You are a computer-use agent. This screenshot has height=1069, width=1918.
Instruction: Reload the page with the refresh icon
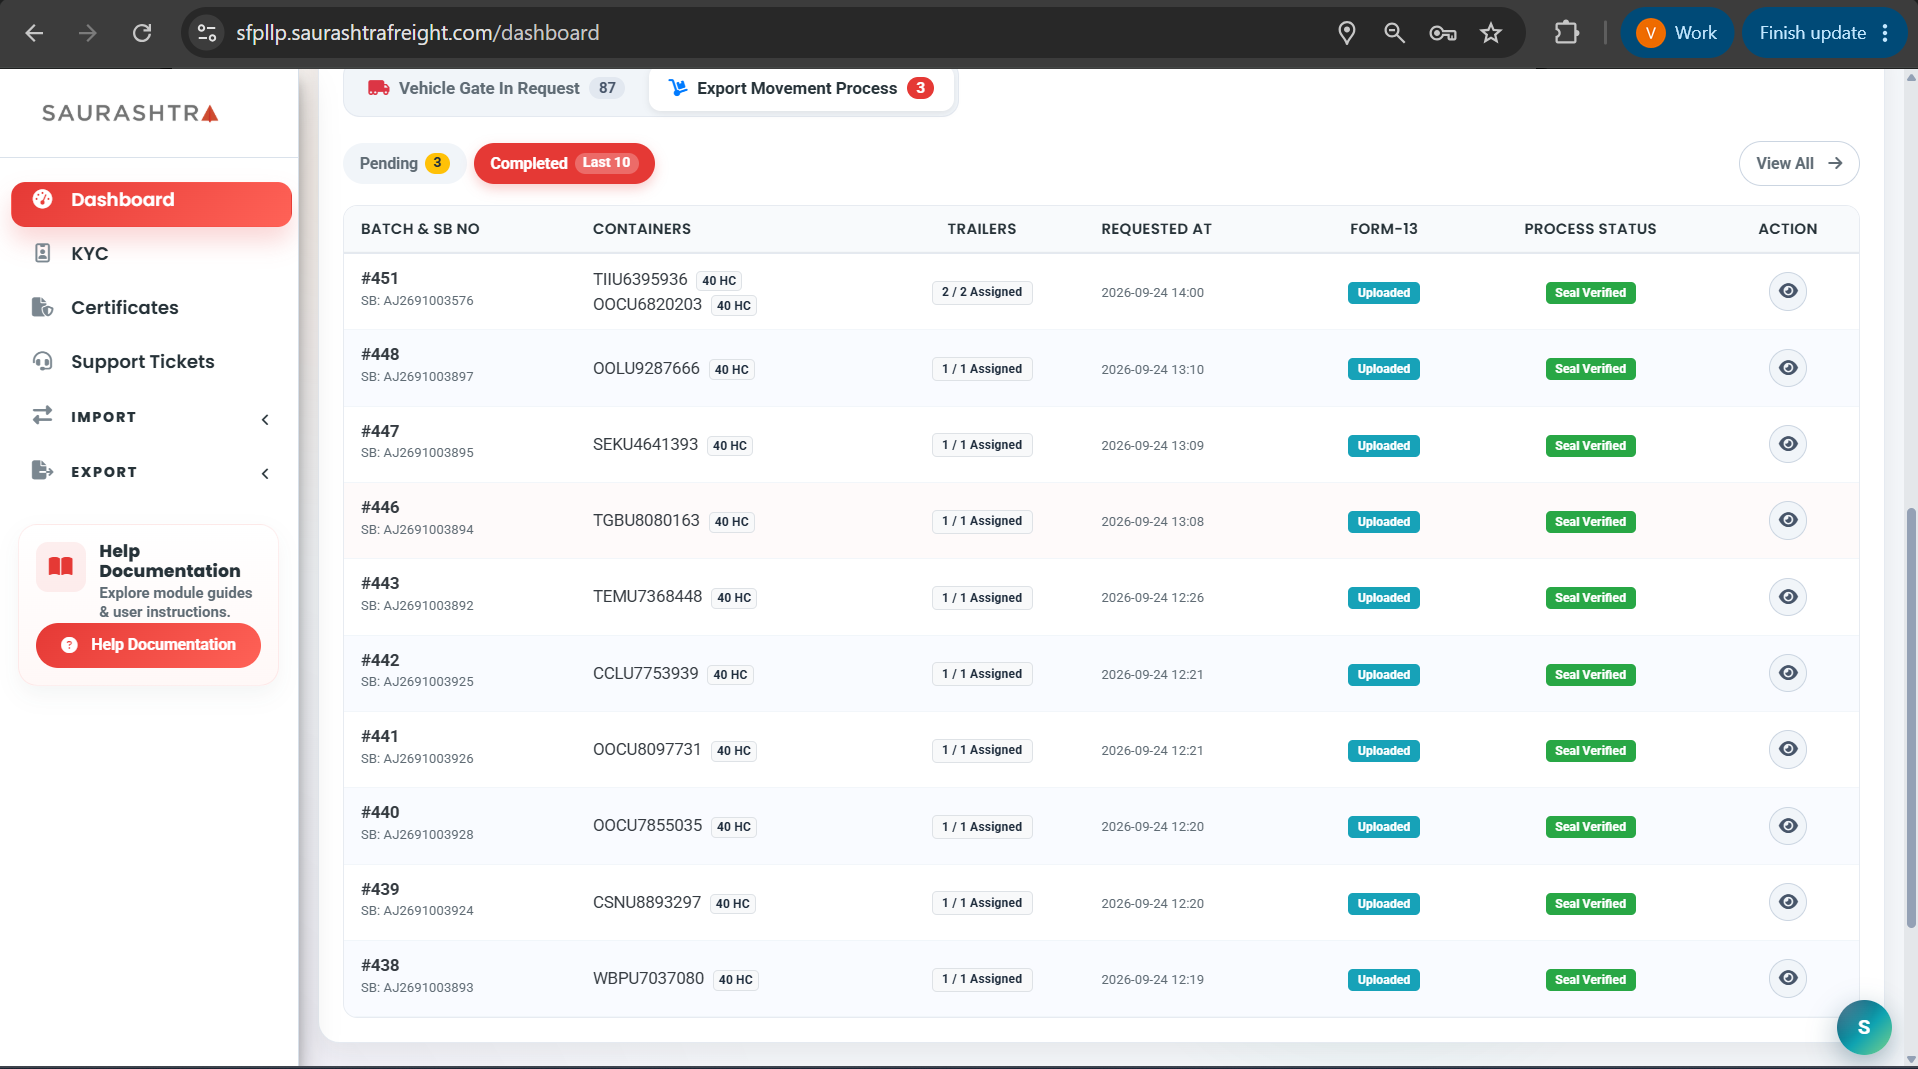[142, 33]
